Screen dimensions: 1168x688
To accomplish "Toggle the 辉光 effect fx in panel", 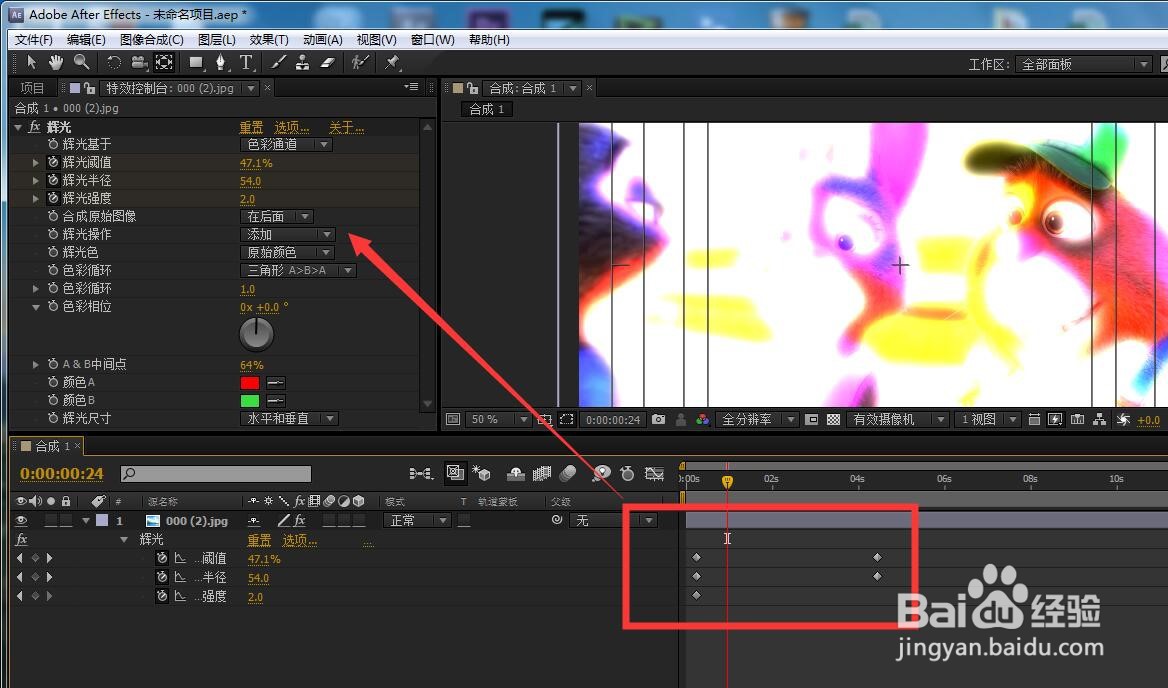I will tap(34, 127).
